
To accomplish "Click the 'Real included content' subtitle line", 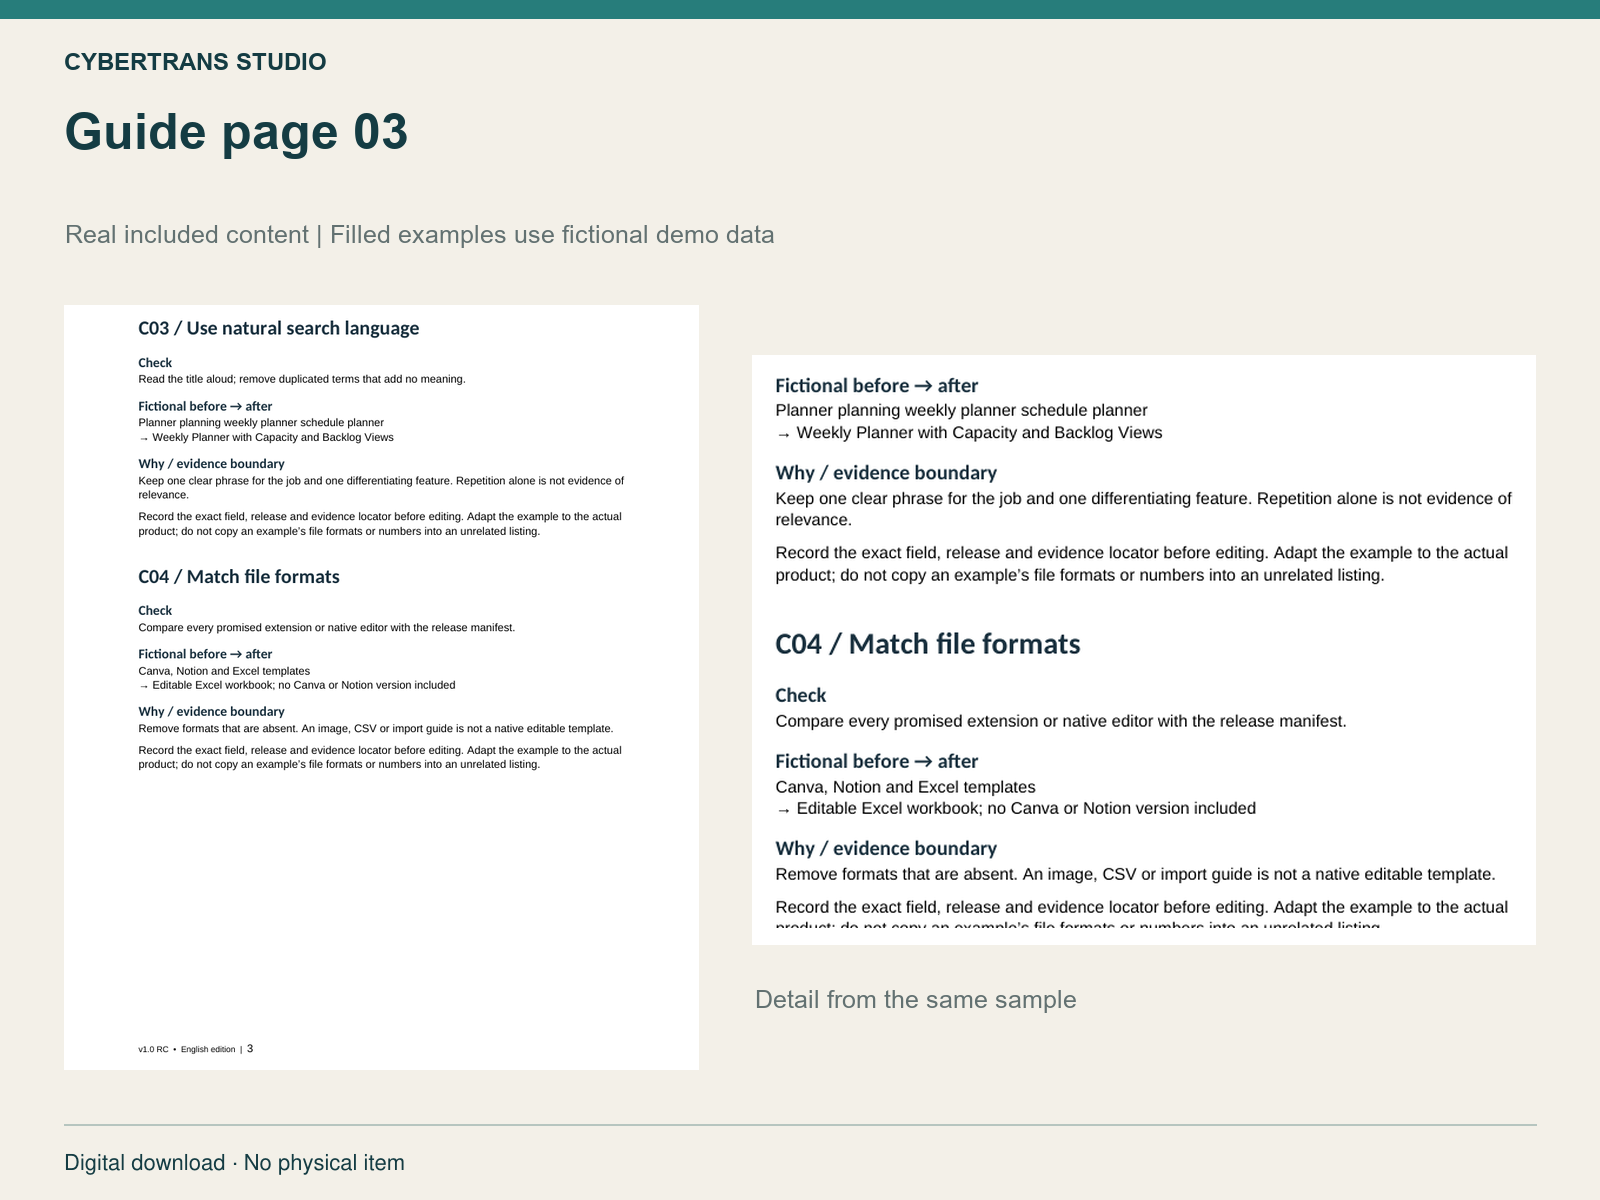I will (419, 235).
